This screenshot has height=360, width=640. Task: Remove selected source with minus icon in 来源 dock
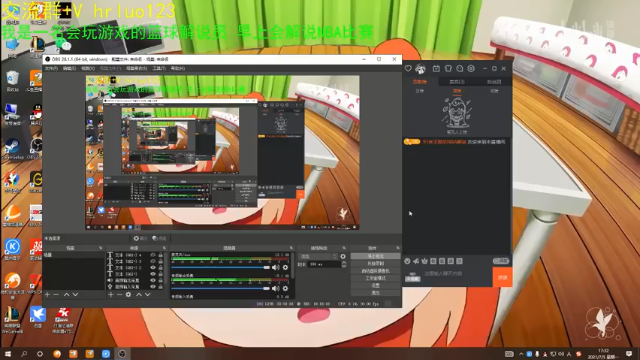tap(120, 294)
